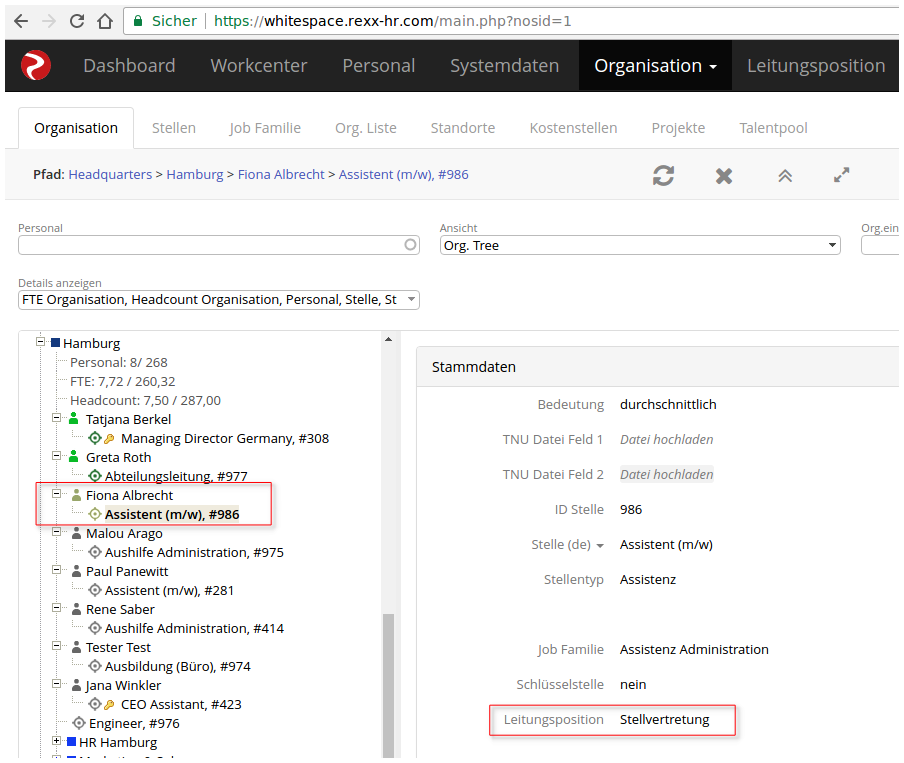The height and width of the screenshot is (763, 904).
Task: Click the browser forward arrow
Action: pyautogui.click(x=49, y=21)
